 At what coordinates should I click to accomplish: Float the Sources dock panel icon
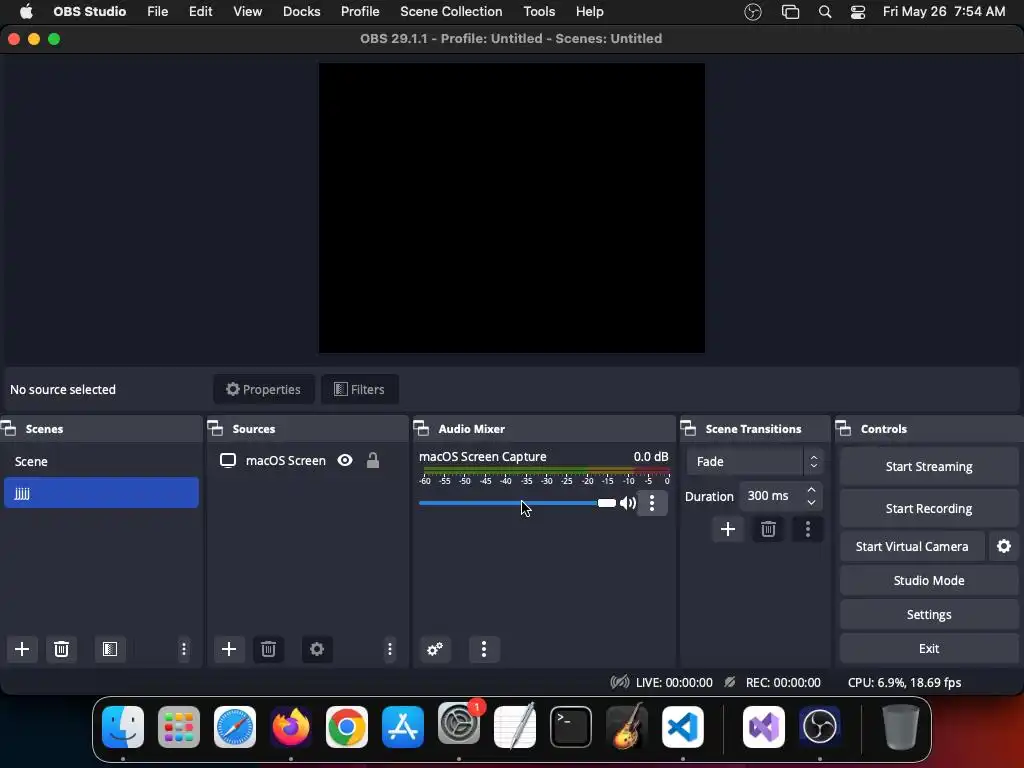tap(216, 429)
